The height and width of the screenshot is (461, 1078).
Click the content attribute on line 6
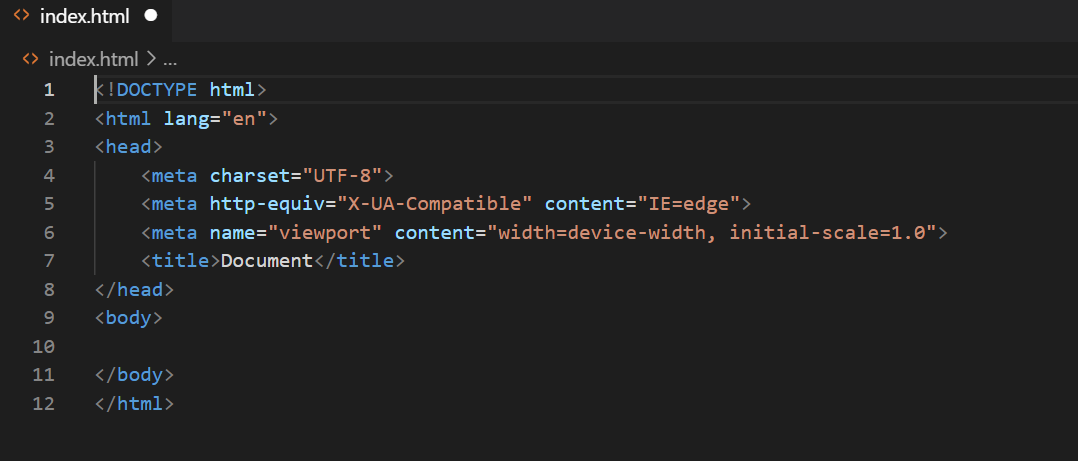[x=434, y=232]
